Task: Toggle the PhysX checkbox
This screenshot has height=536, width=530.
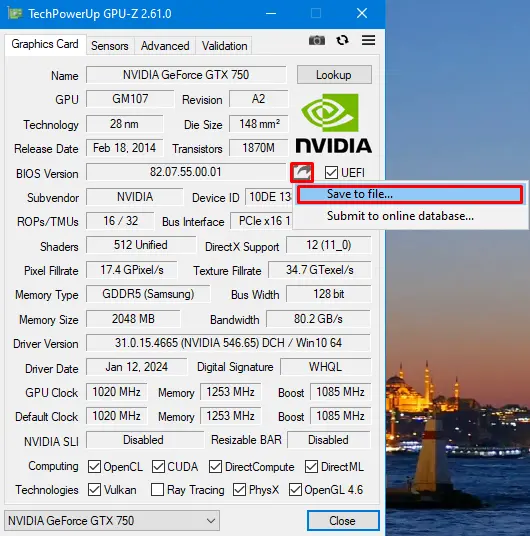Action: pos(239,490)
